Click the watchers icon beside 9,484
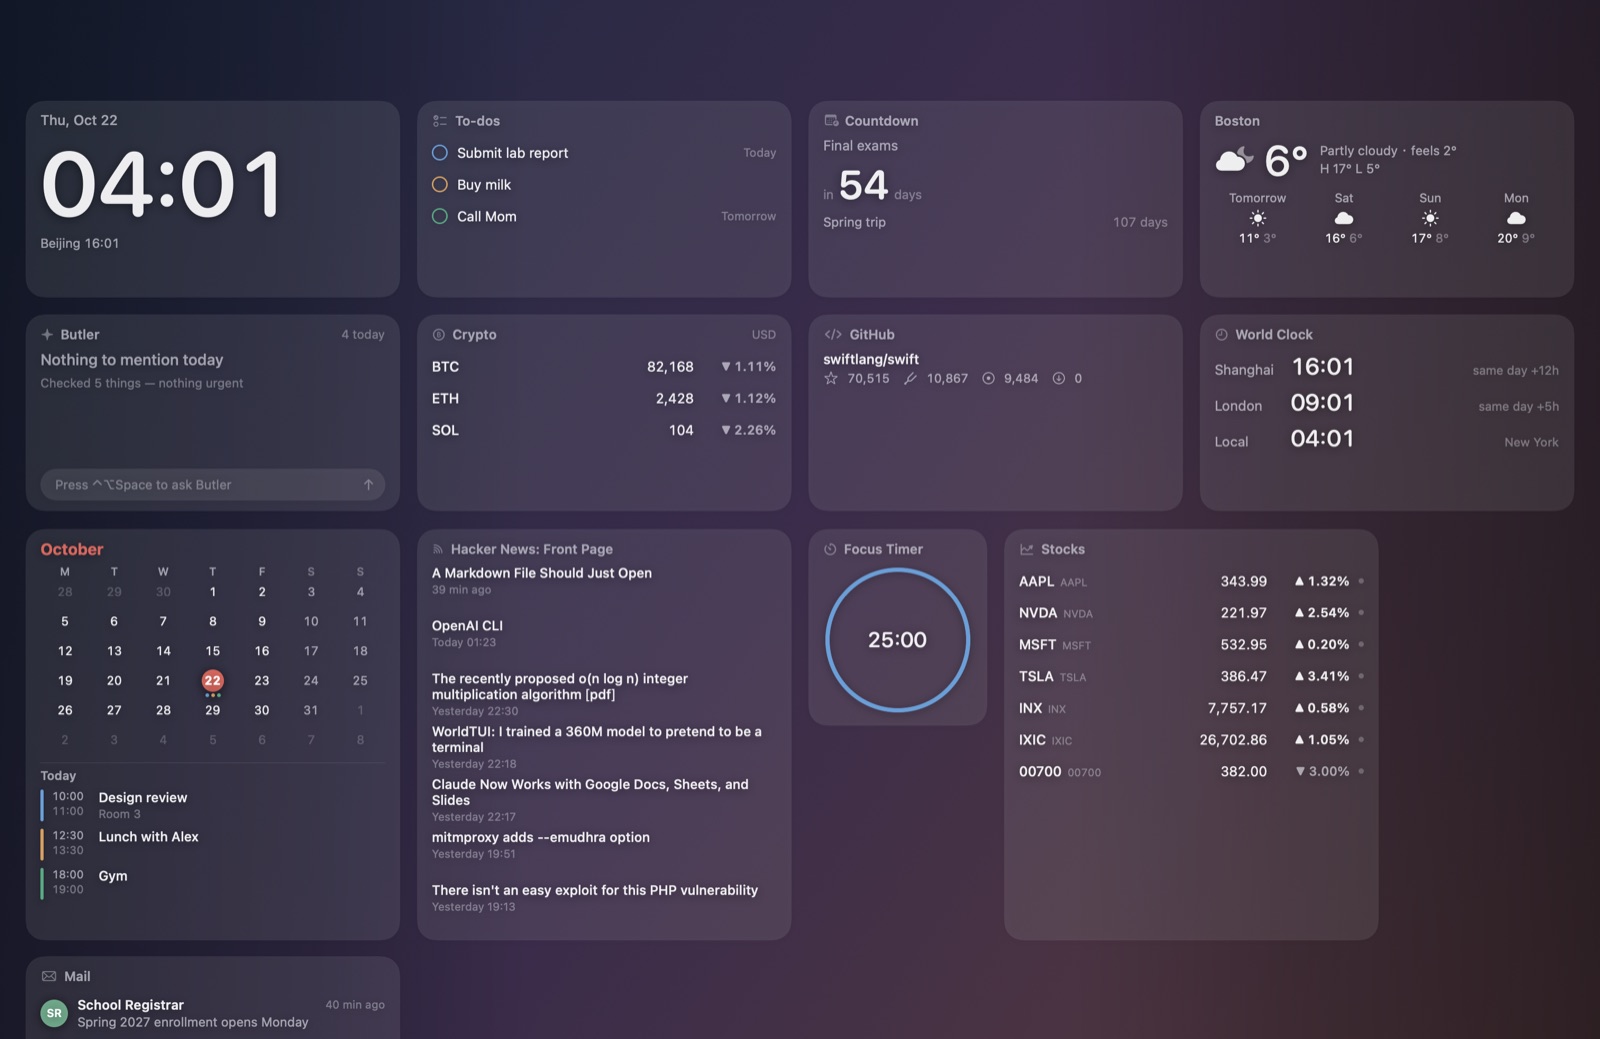 (x=989, y=378)
